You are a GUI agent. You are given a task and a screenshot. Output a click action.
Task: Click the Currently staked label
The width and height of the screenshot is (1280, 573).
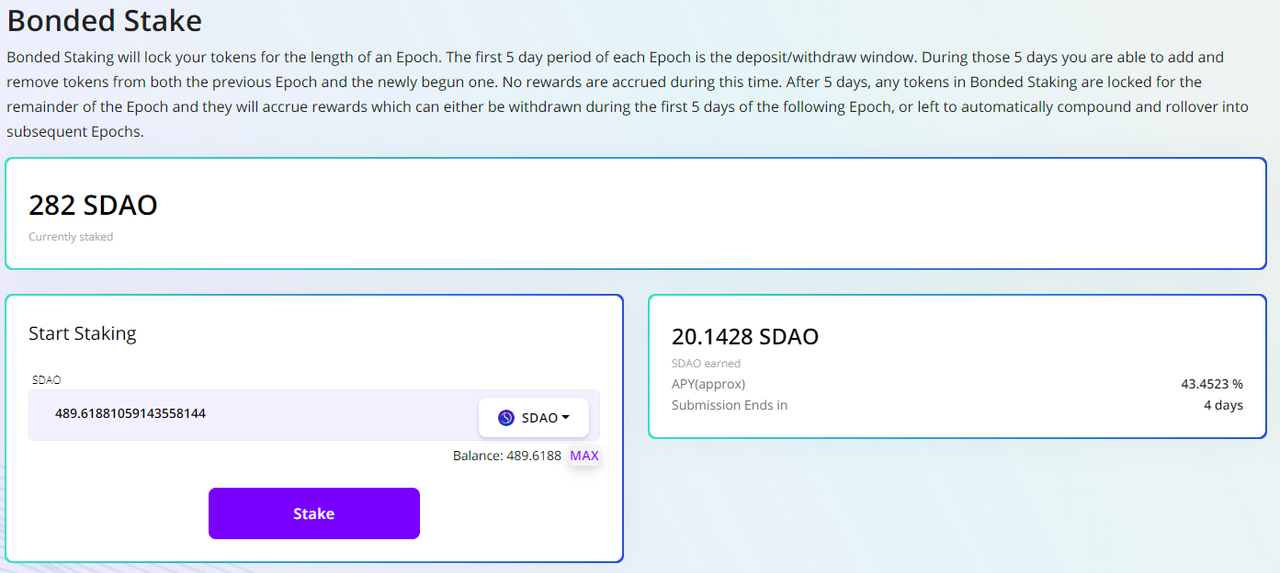71,237
